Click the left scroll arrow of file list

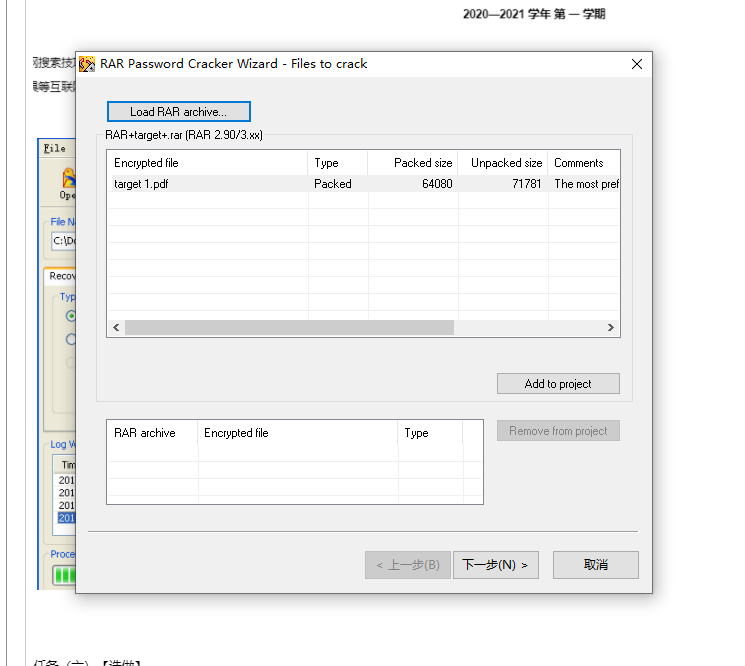pos(116,327)
